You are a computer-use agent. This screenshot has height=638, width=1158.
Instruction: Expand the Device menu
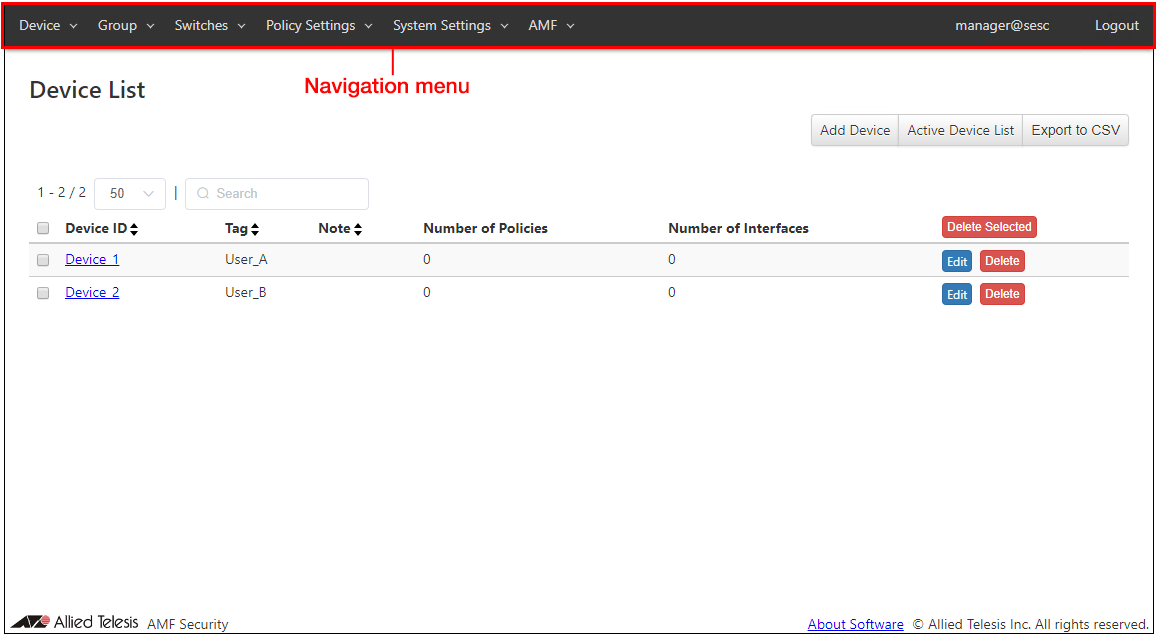48,26
